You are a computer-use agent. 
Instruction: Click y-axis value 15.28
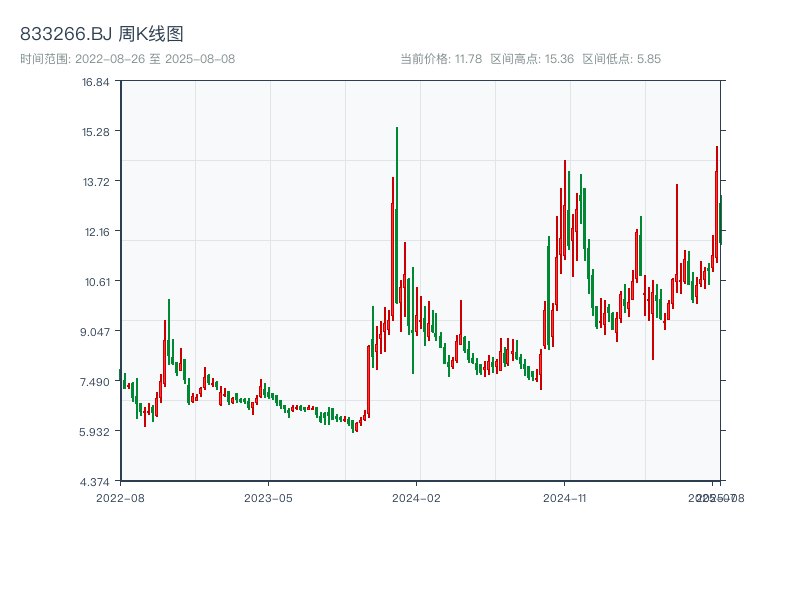(95, 132)
